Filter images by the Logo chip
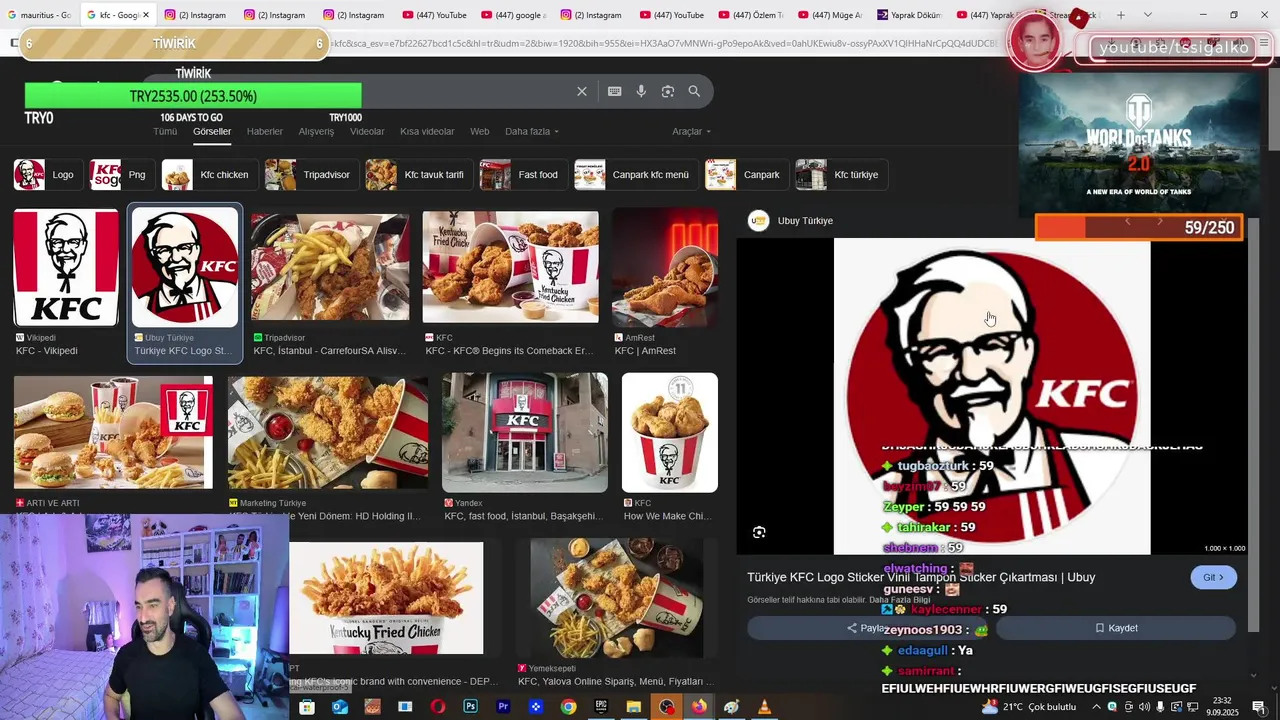The image size is (1280, 720). coord(46,174)
